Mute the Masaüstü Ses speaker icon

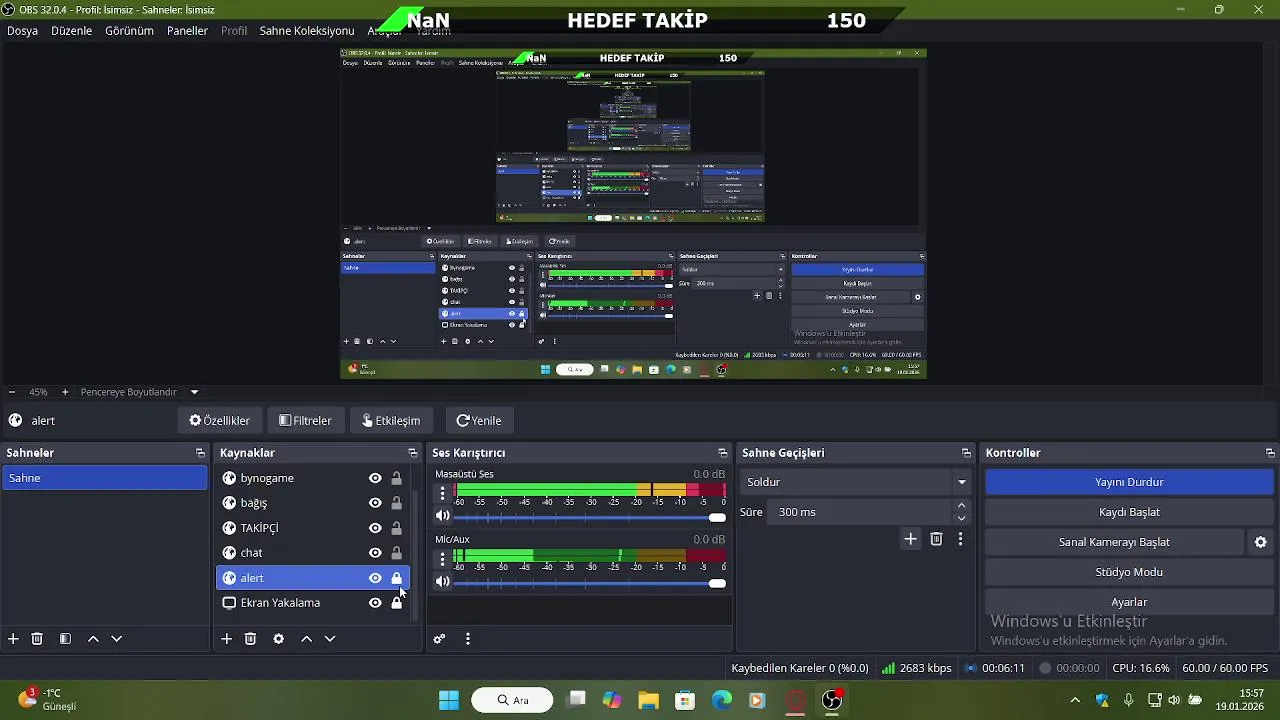click(x=442, y=516)
